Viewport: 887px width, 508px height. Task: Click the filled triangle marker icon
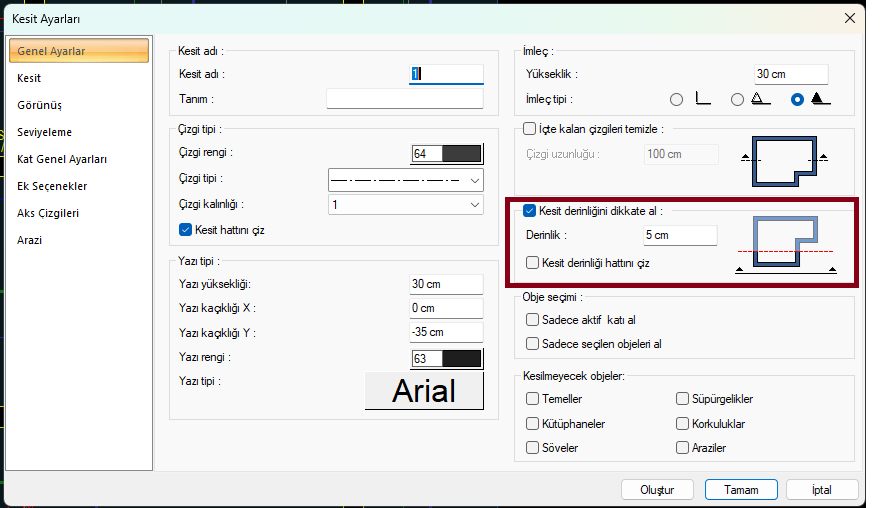[820, 98]
